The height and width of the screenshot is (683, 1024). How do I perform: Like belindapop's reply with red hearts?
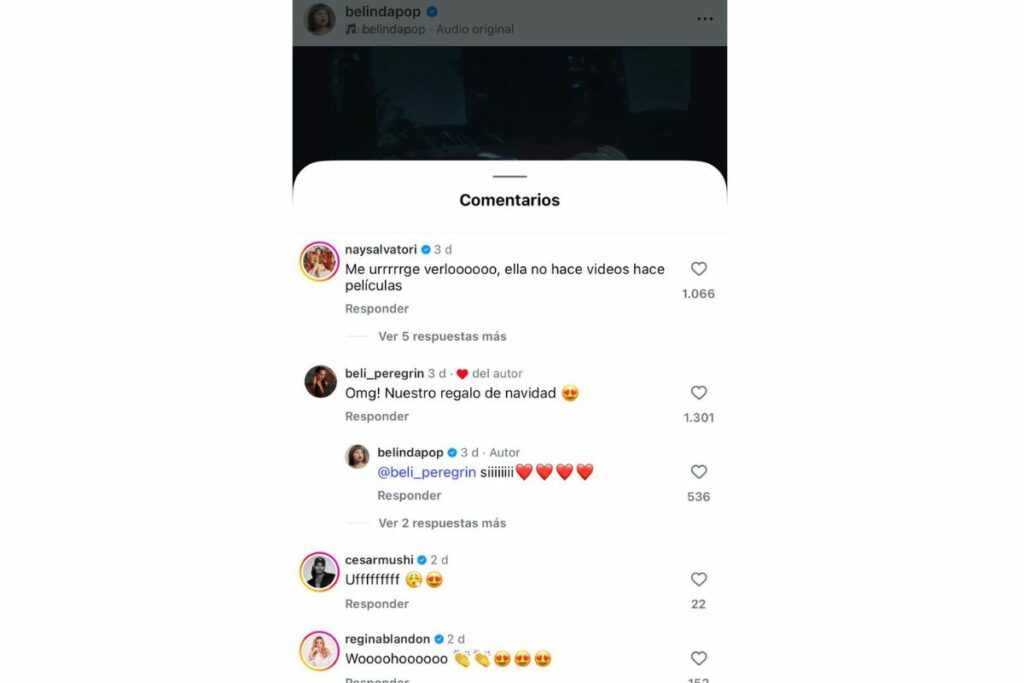(699, 472)
